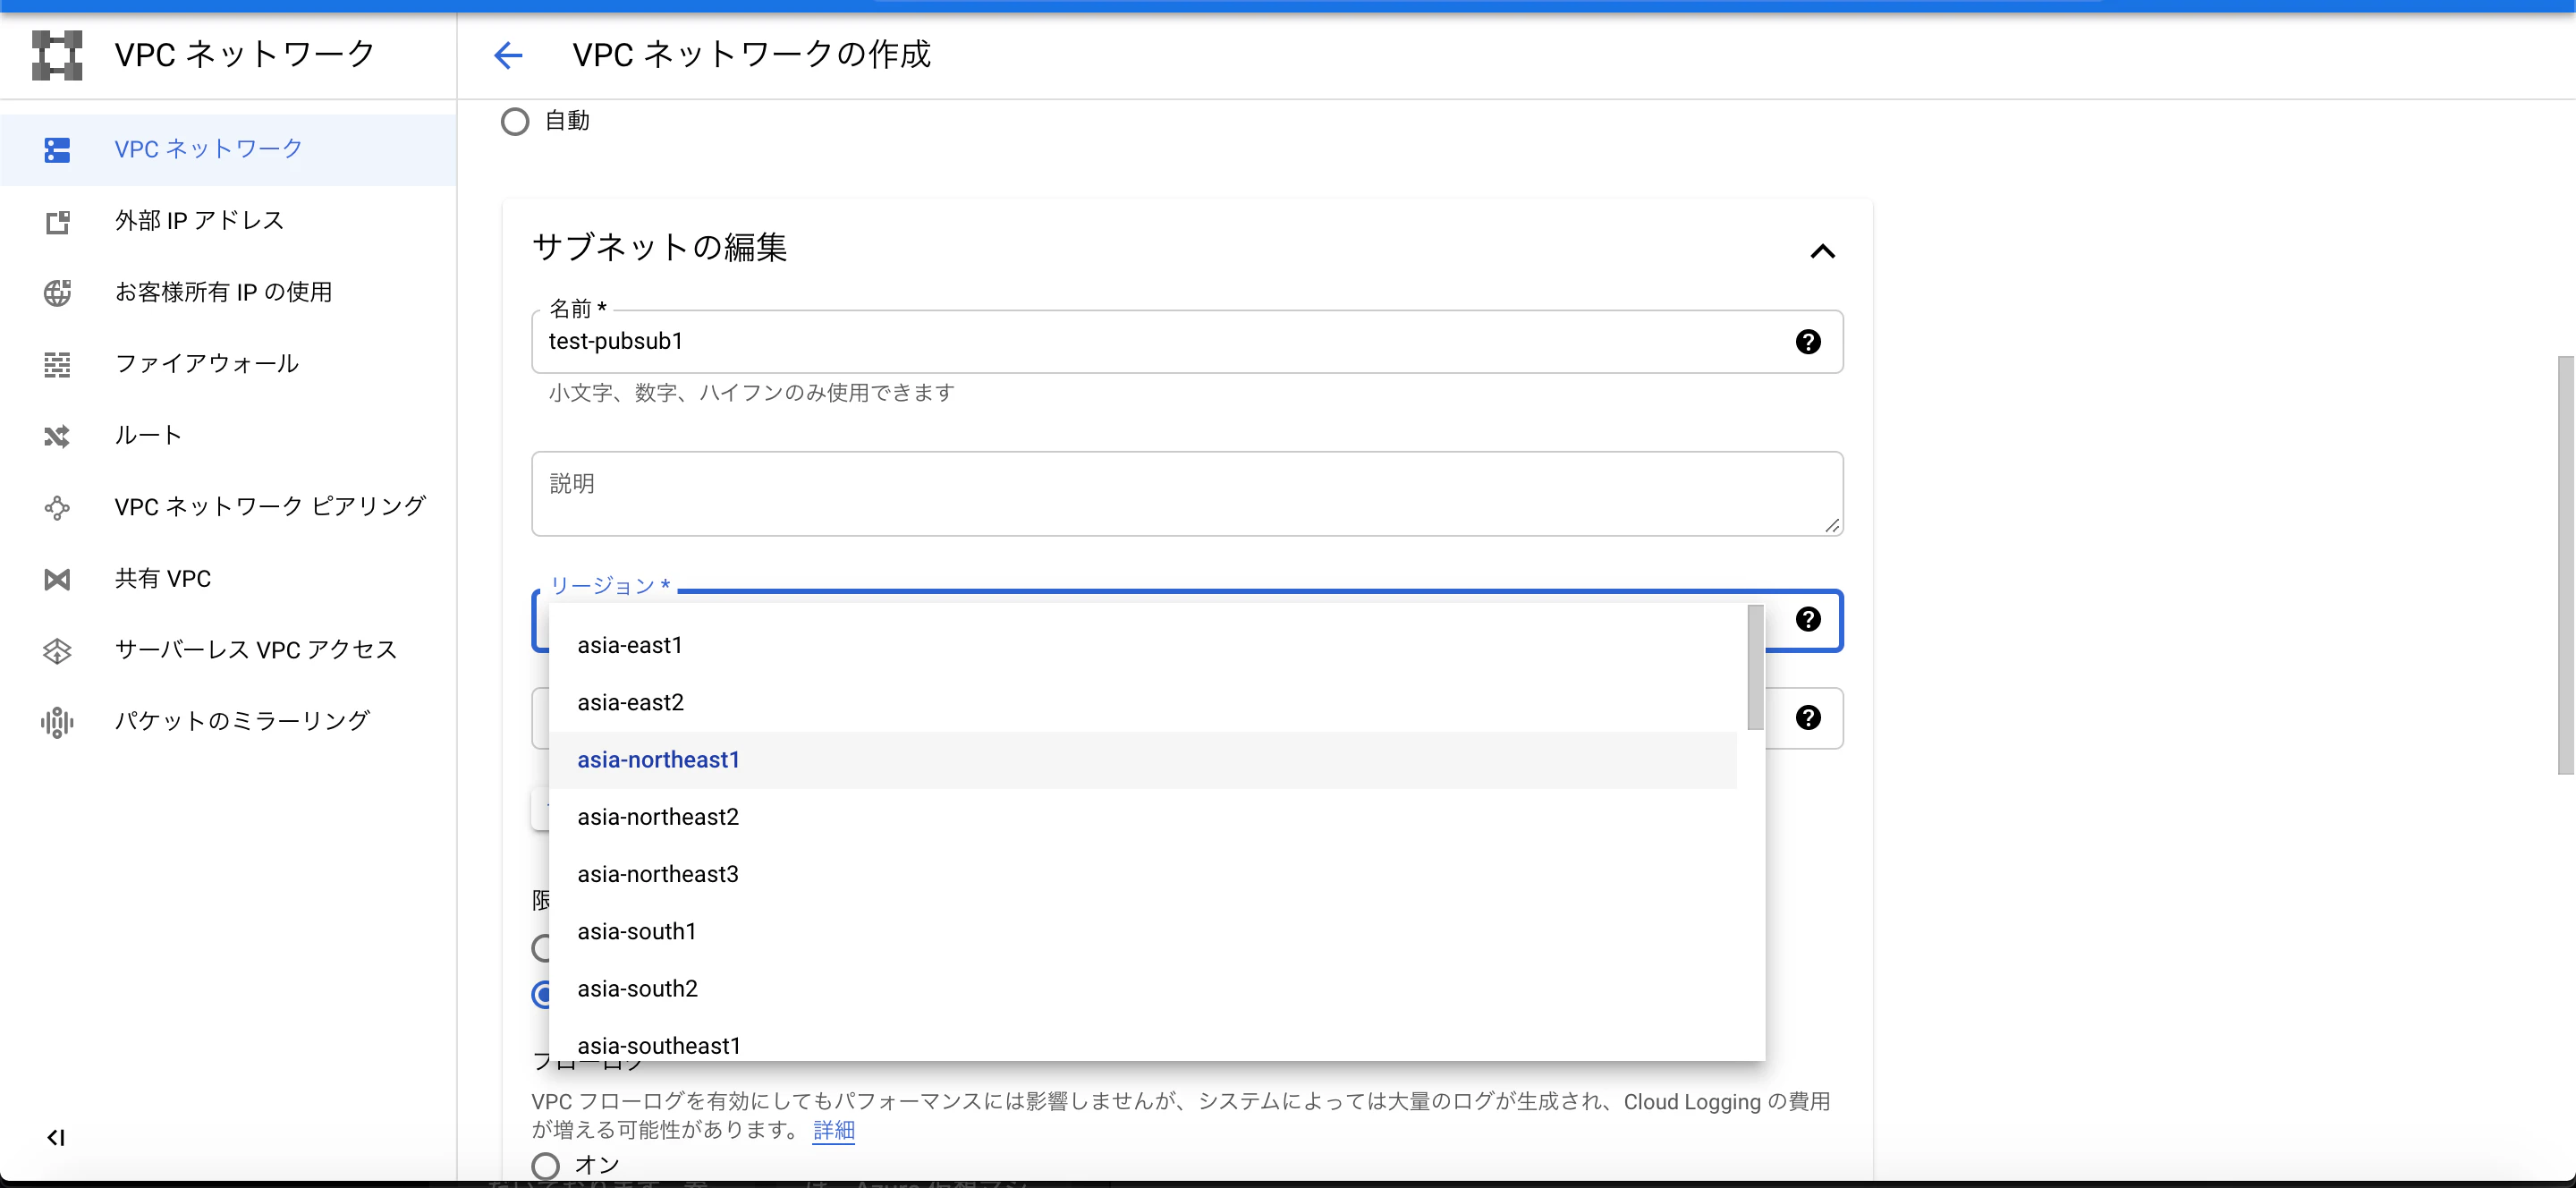Image resolution: width=2576 pixels, height=1188 pixels.
Task: Go back using the blue arrow
Action: 508,55
